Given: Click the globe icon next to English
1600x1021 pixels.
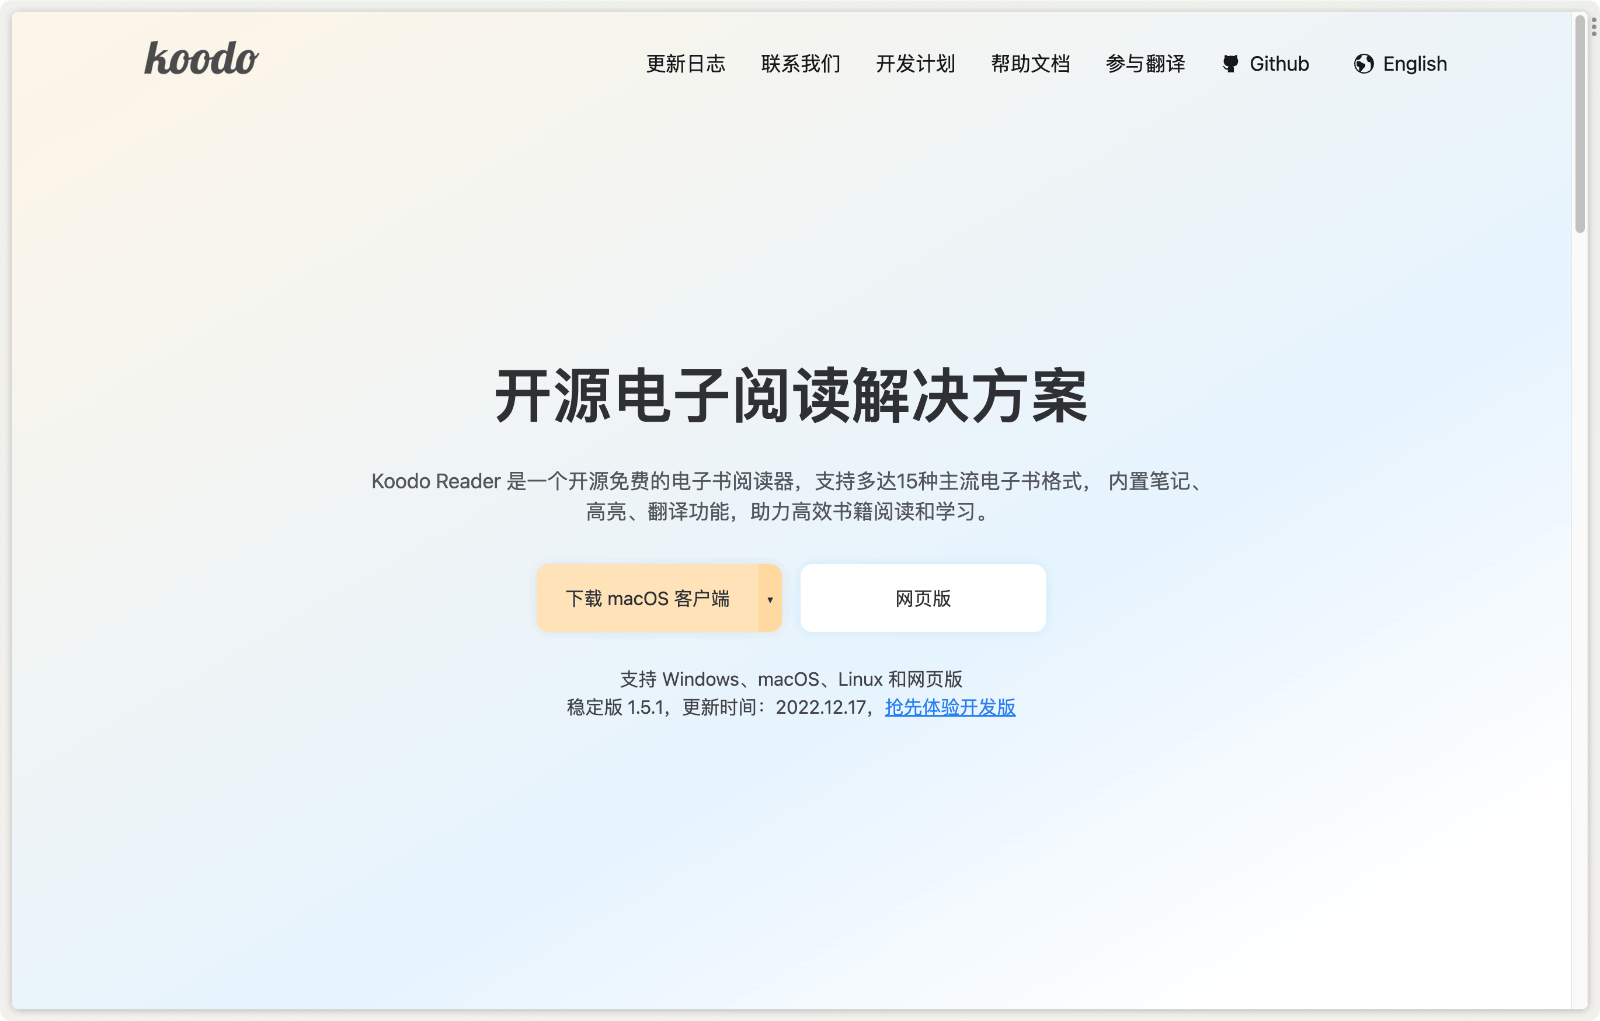Looking at the screenshot, I should tap(1362, 64).
